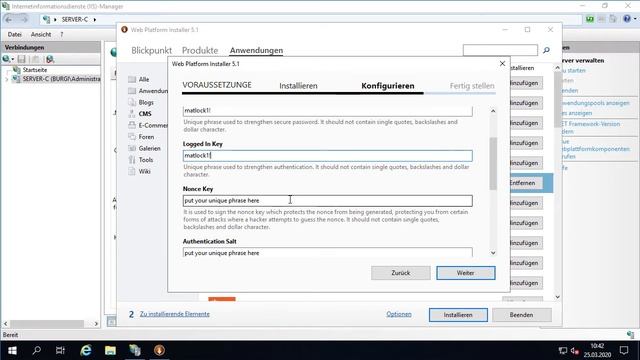Image resolution: width=640 pixels, height=360 pixels.
Task: Click into the Nonce Key input field
Action: tap(327, 200)
